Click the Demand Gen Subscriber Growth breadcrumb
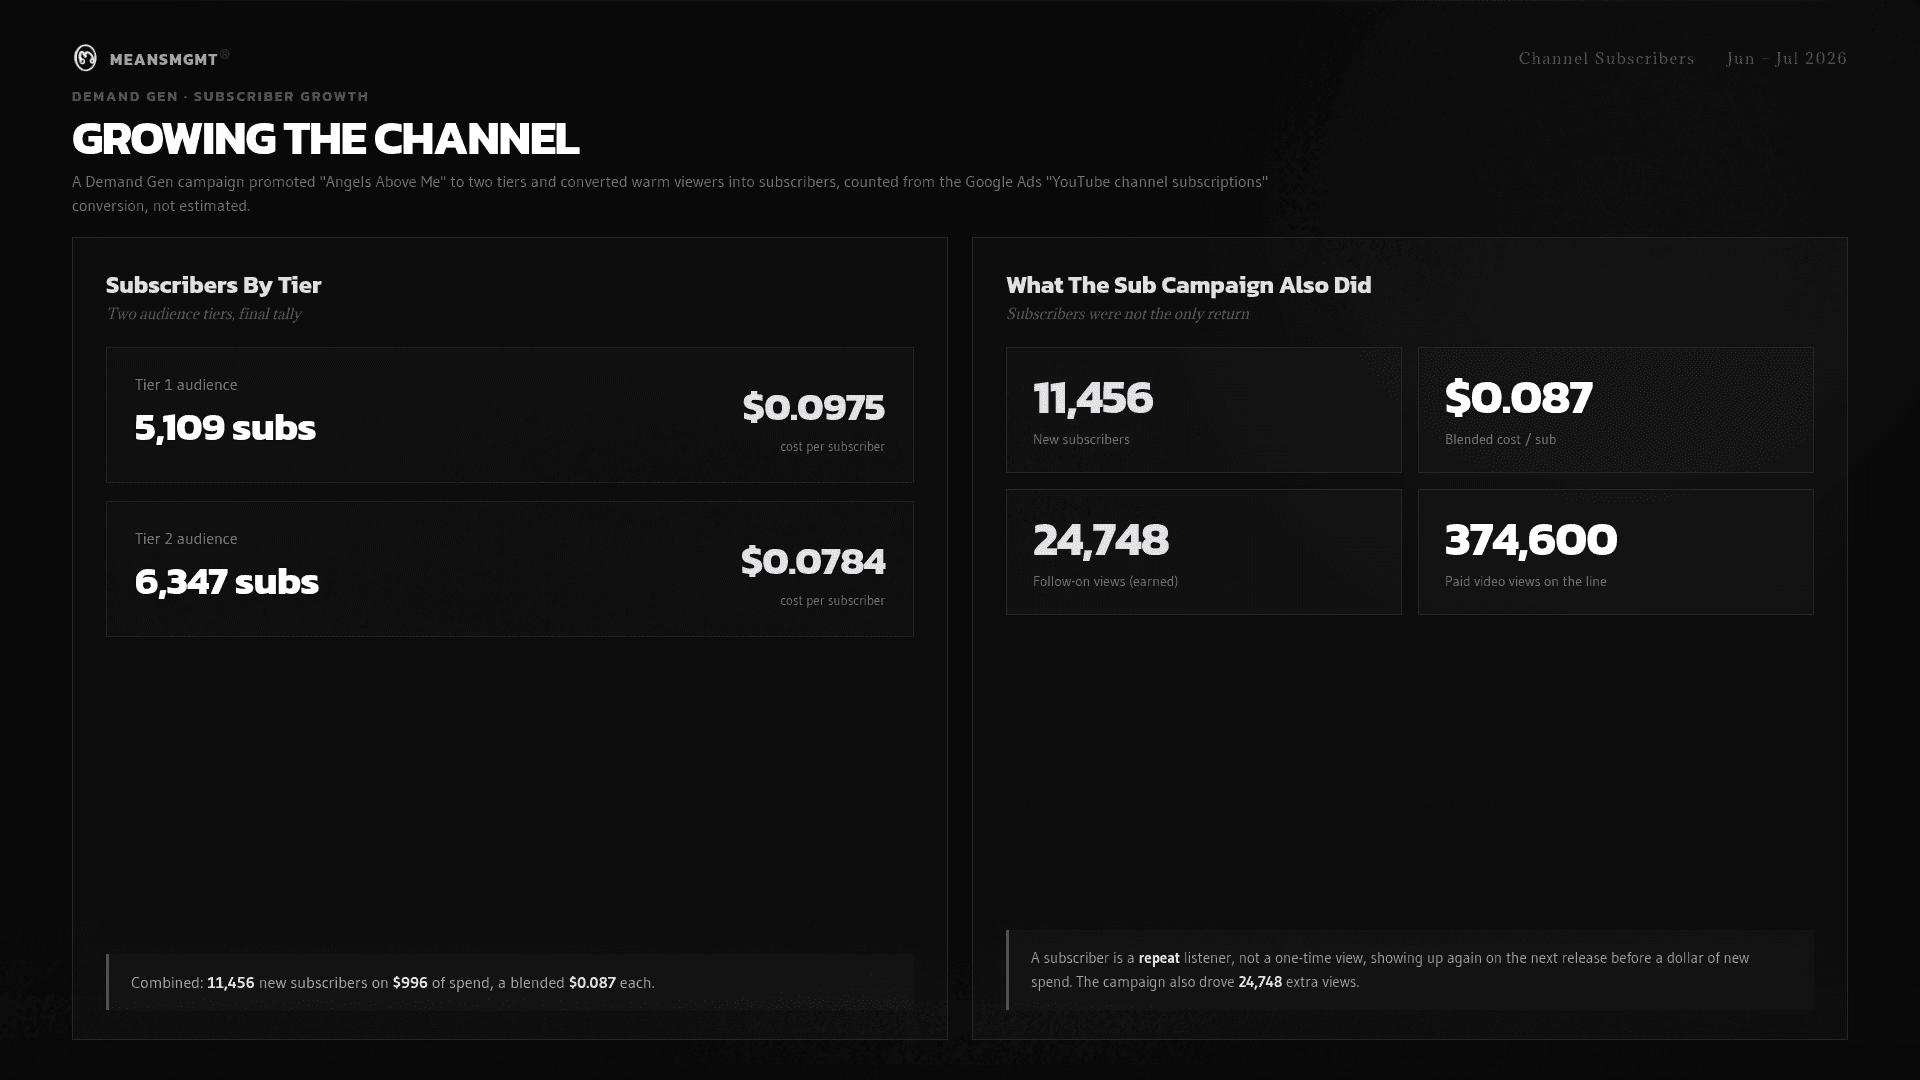 click(220, 96)
